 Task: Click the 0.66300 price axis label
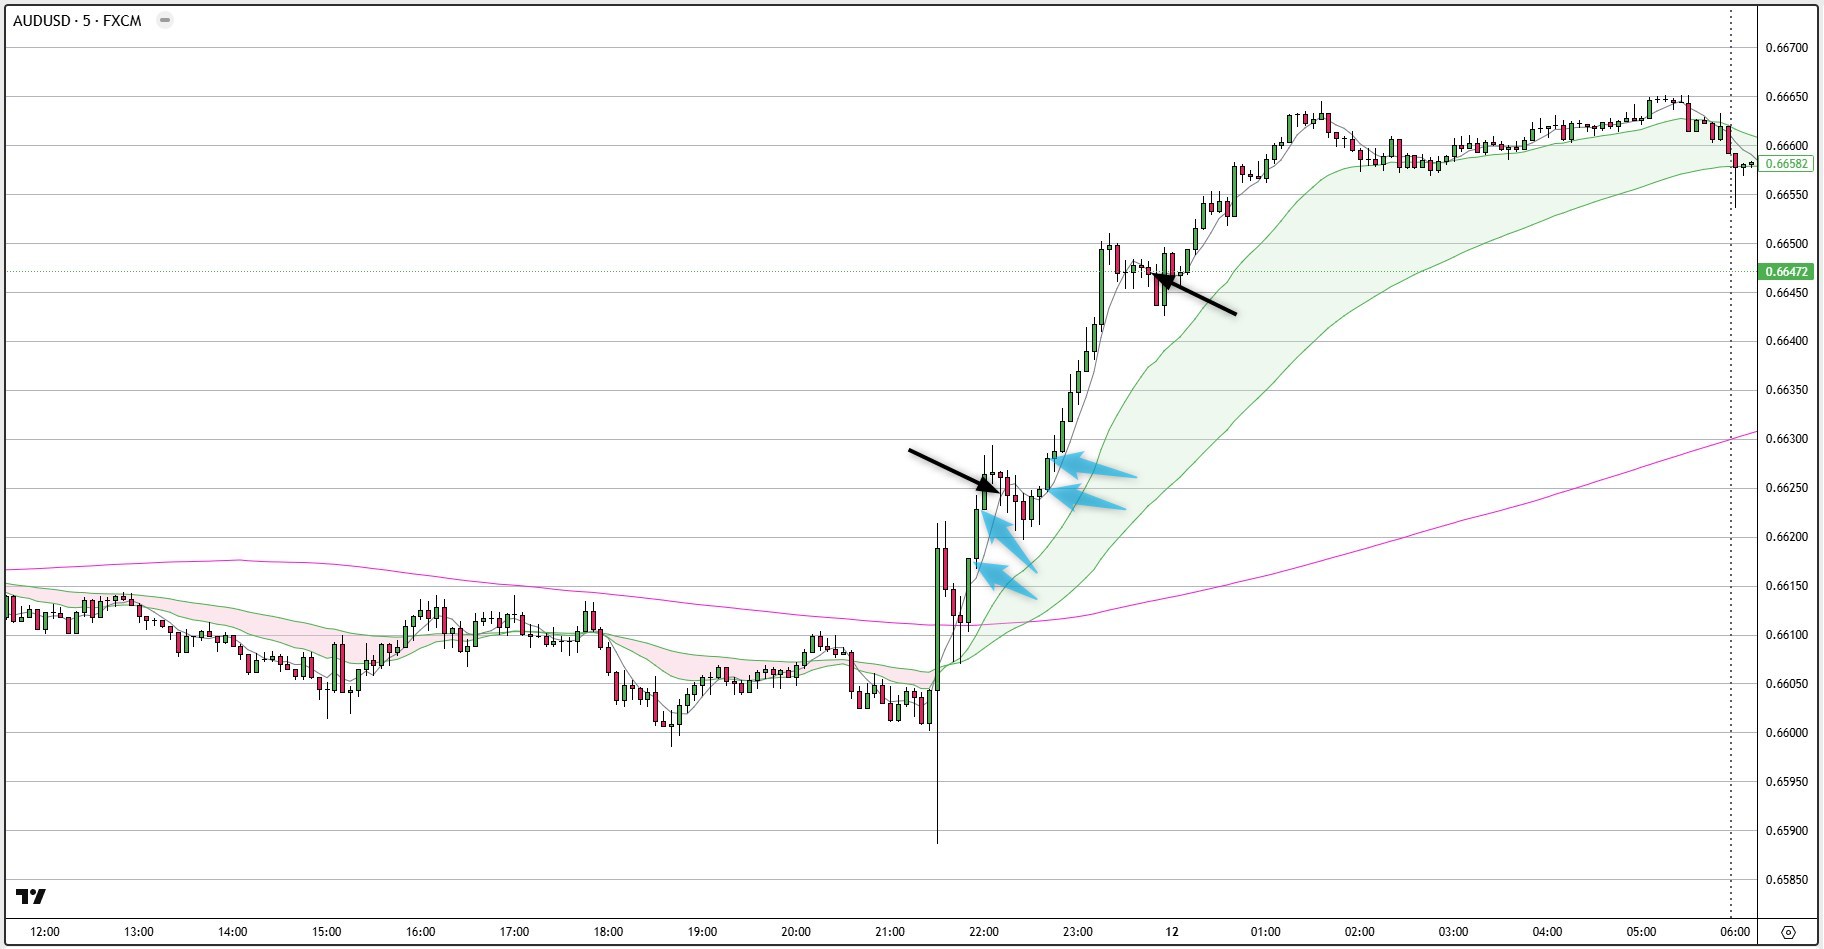pyautogui.click(x=1786, y=439)
